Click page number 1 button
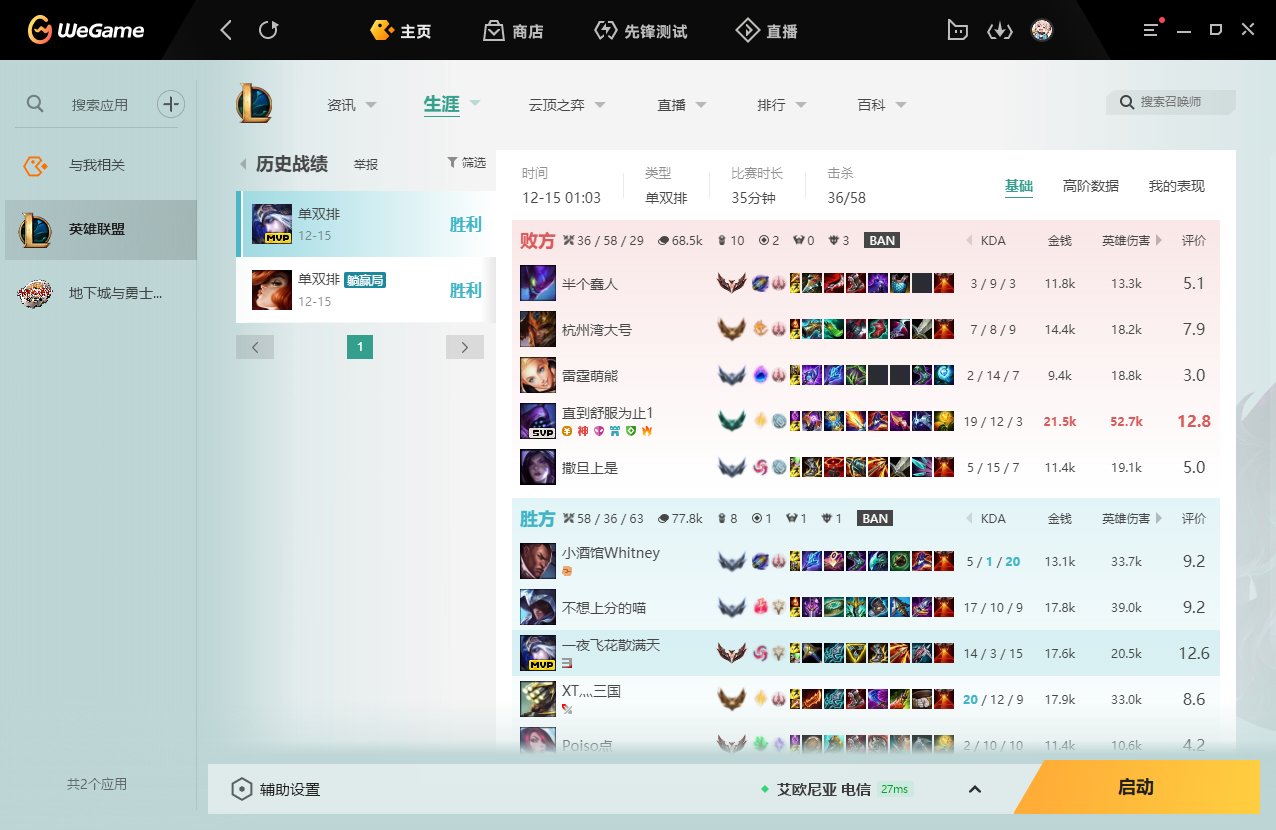 (360, 347)
